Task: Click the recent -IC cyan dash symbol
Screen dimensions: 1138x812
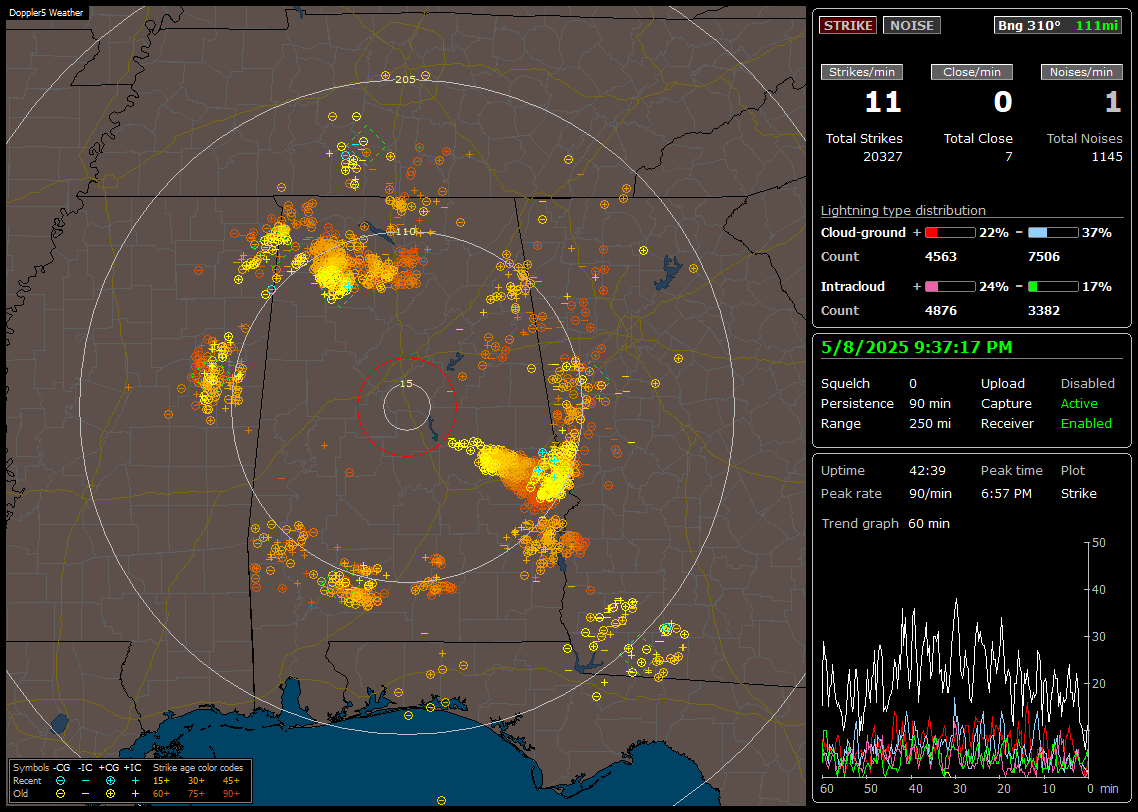Action: click(86, 781)
